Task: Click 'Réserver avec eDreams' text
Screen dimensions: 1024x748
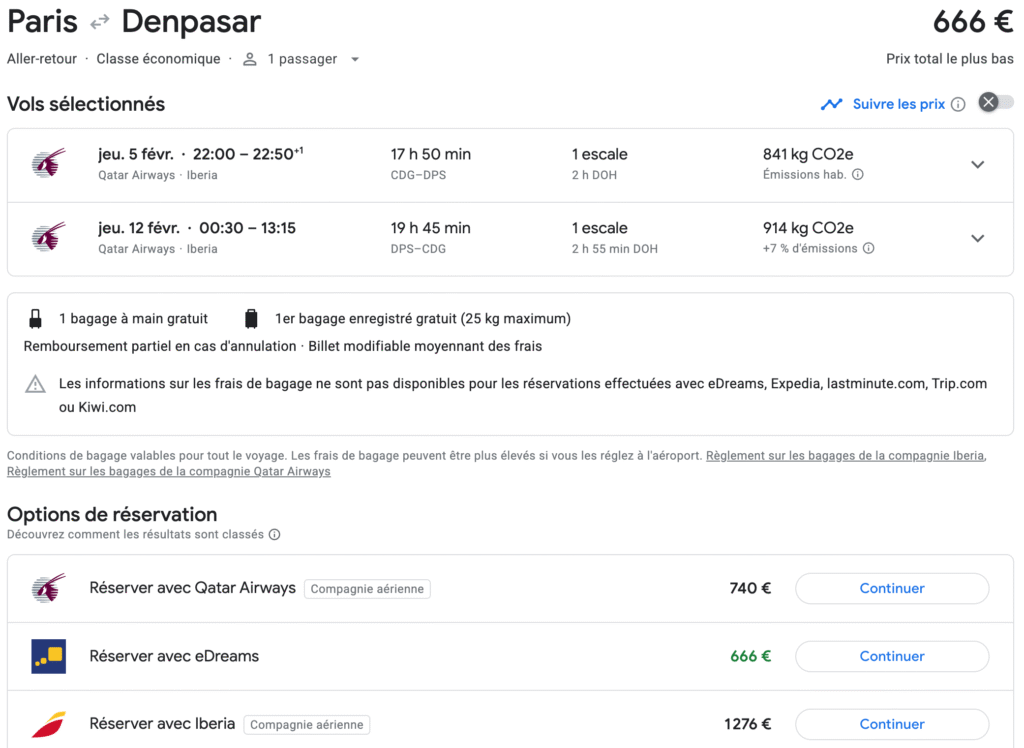Action: coord(174,656)
